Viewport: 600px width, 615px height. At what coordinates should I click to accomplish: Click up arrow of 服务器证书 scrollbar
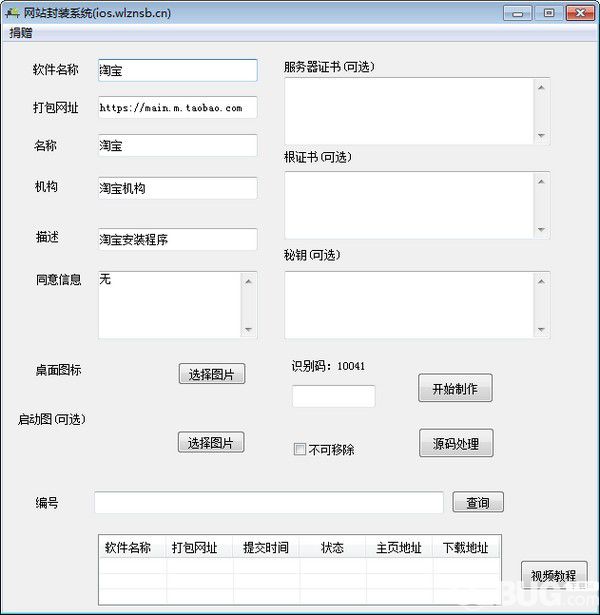[x=542, y=87]
